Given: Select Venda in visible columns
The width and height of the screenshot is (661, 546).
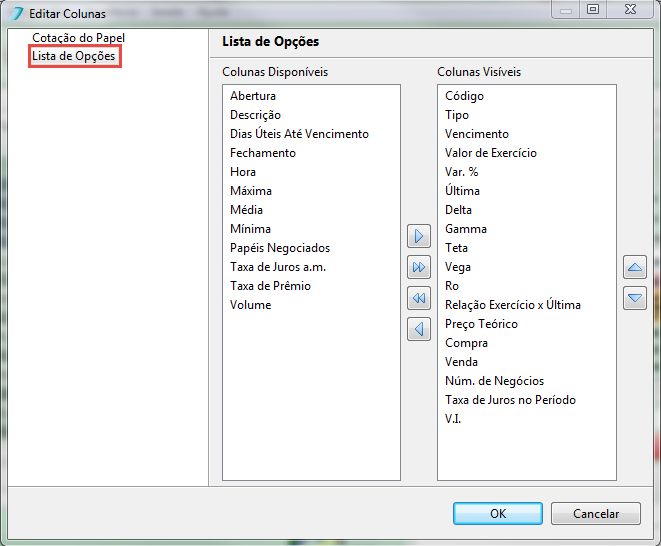Looking at the screenshot, I should (461, 362).
